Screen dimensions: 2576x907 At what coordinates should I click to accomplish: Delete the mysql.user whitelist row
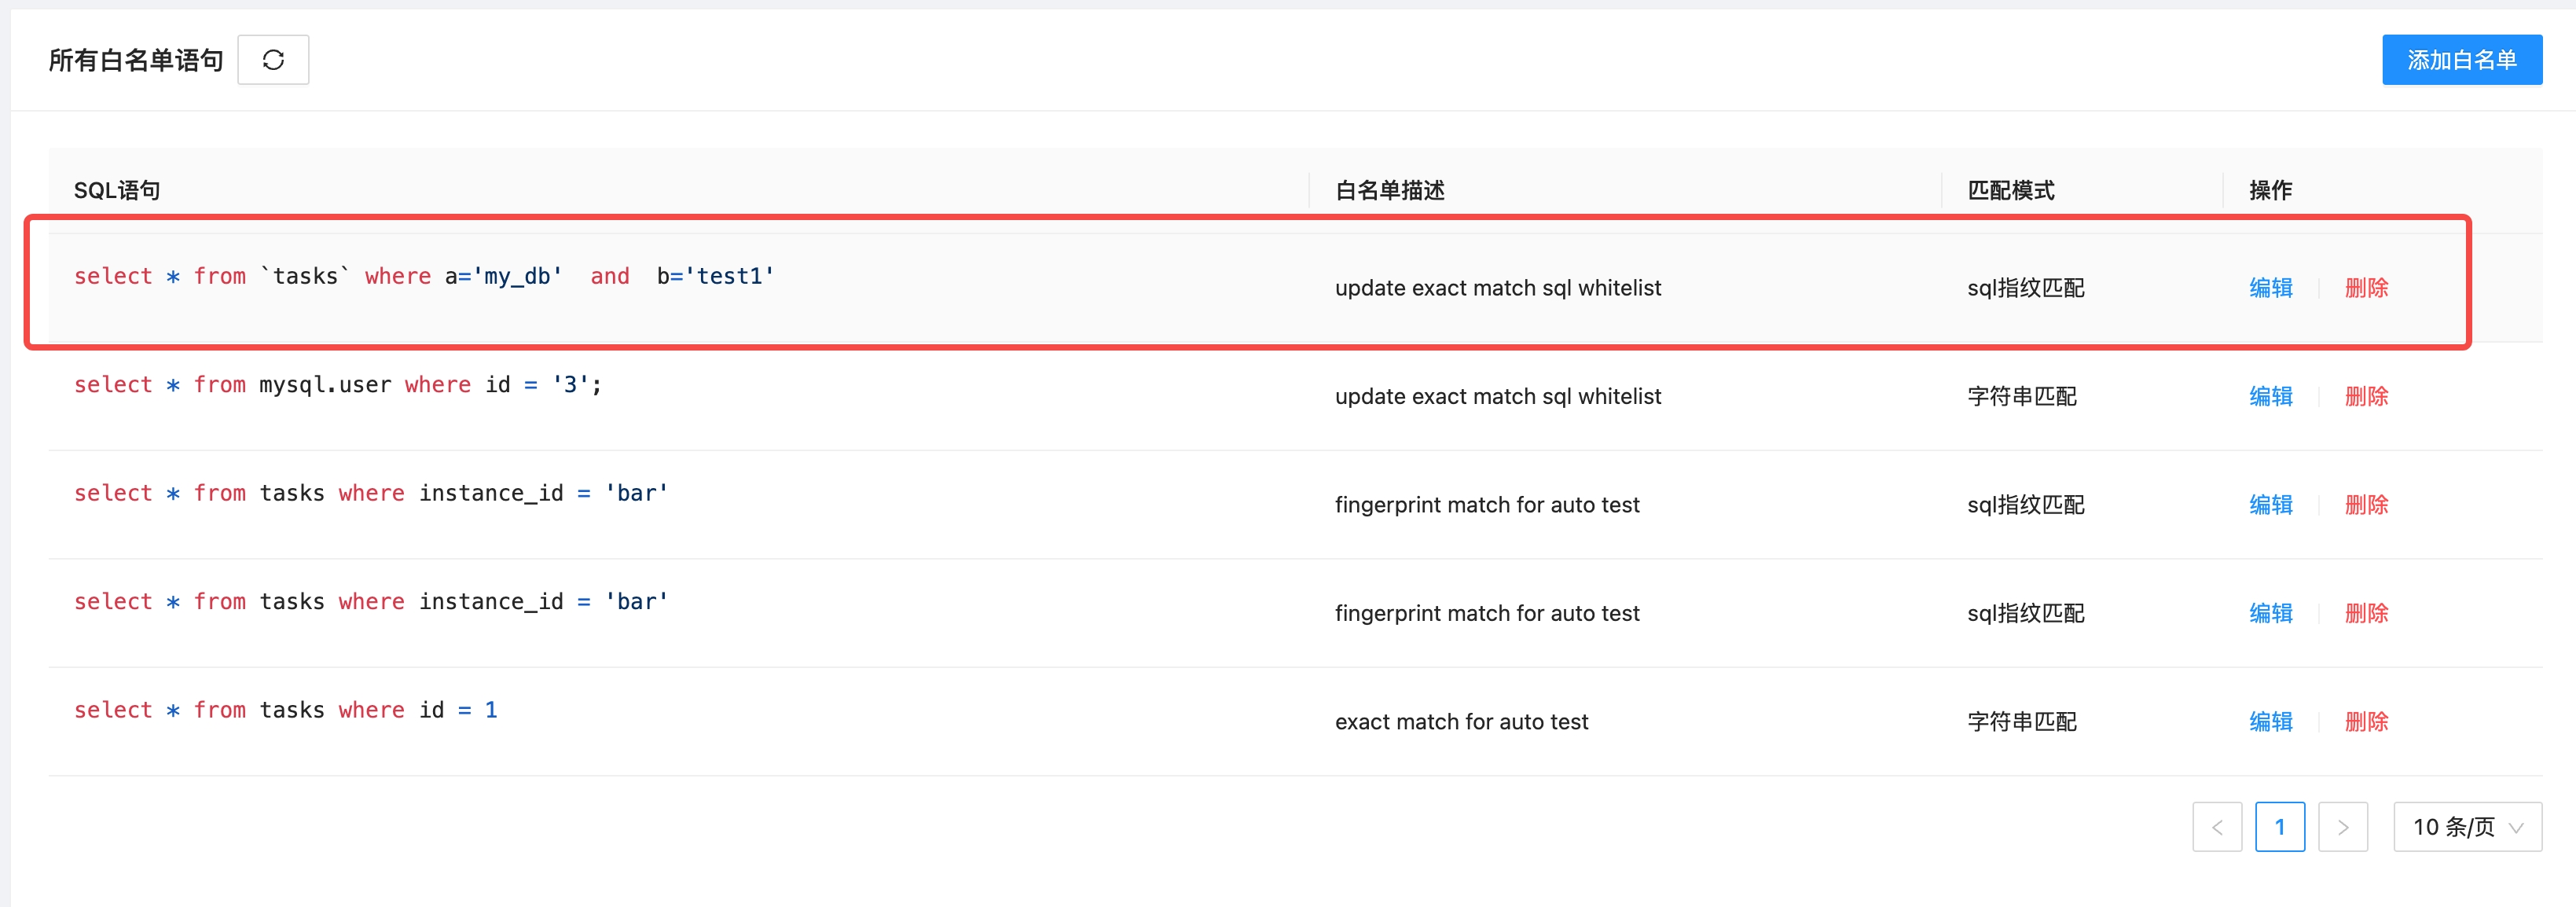pyautogui.click(x=2366, y=396)
